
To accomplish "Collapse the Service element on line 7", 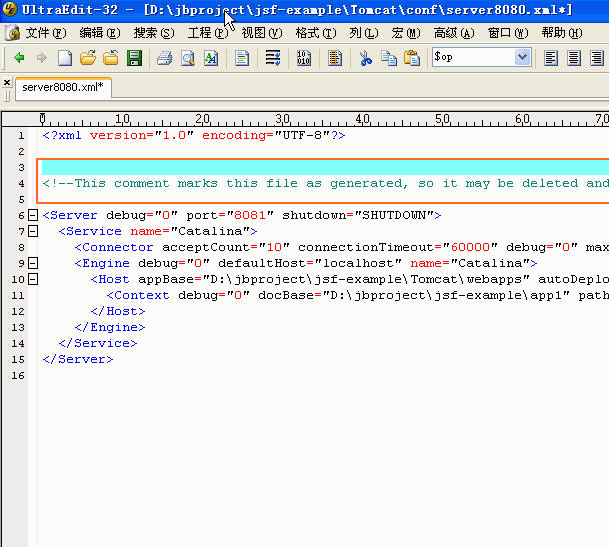I will click(x=33, y=231).
